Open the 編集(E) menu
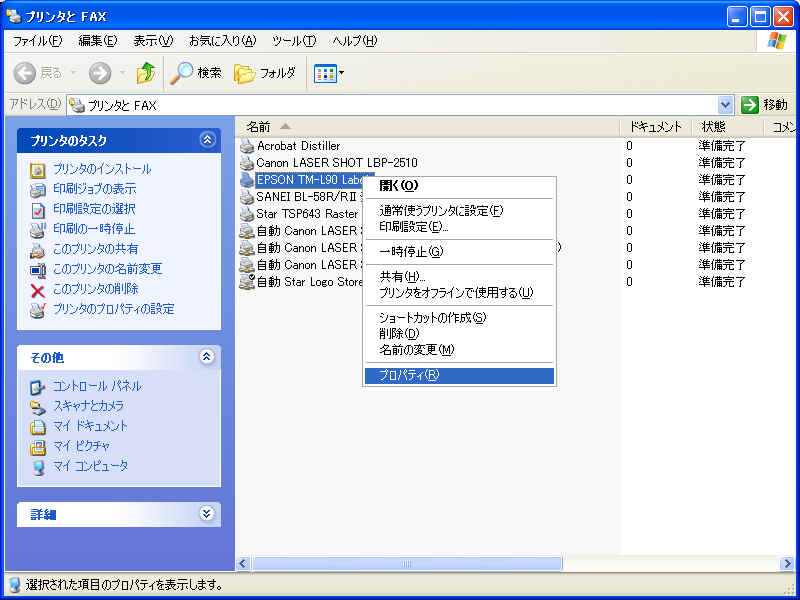The height and width of the screenshot is (600, 800). [x=97, y=41]
